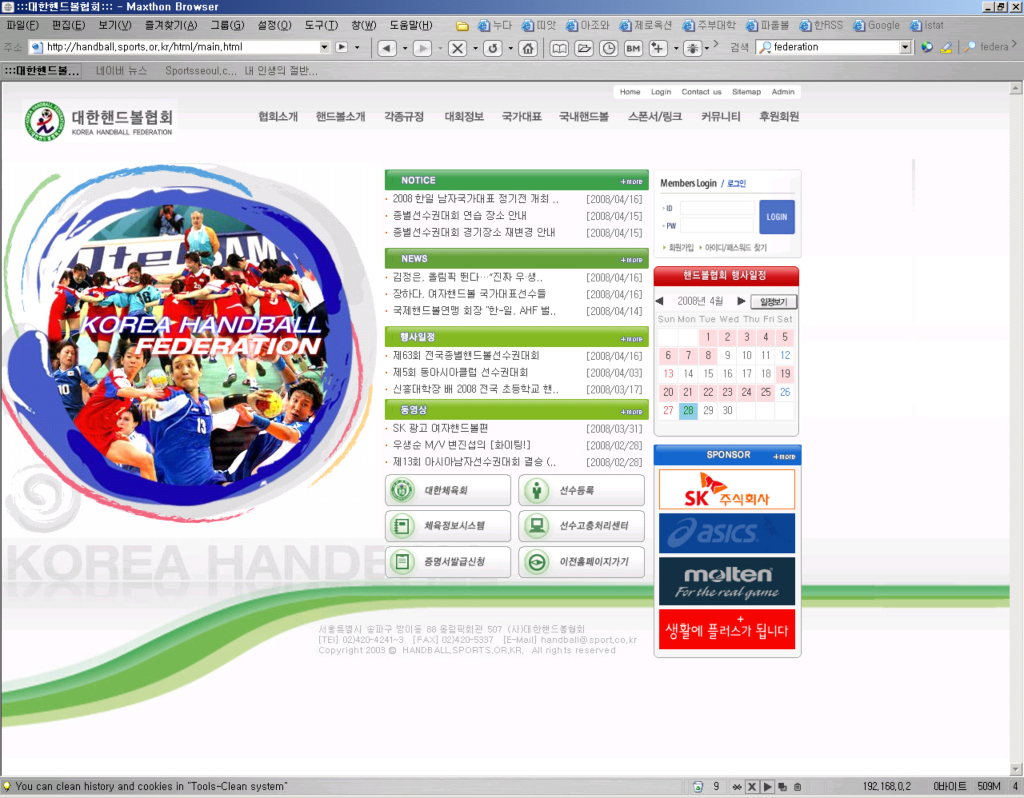Image resolution: width=1024 pixels, height=798 pixels.
Task: Go to the Home page icon
Action: pyautogui.click(x=528, y=48)
